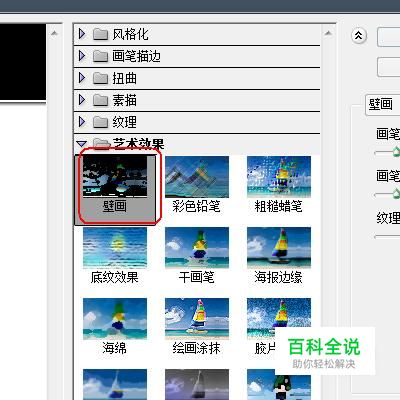Screen dimensions: 400x400
Task: Click the 艺术效果 folder label
Action: coord(138,144)
